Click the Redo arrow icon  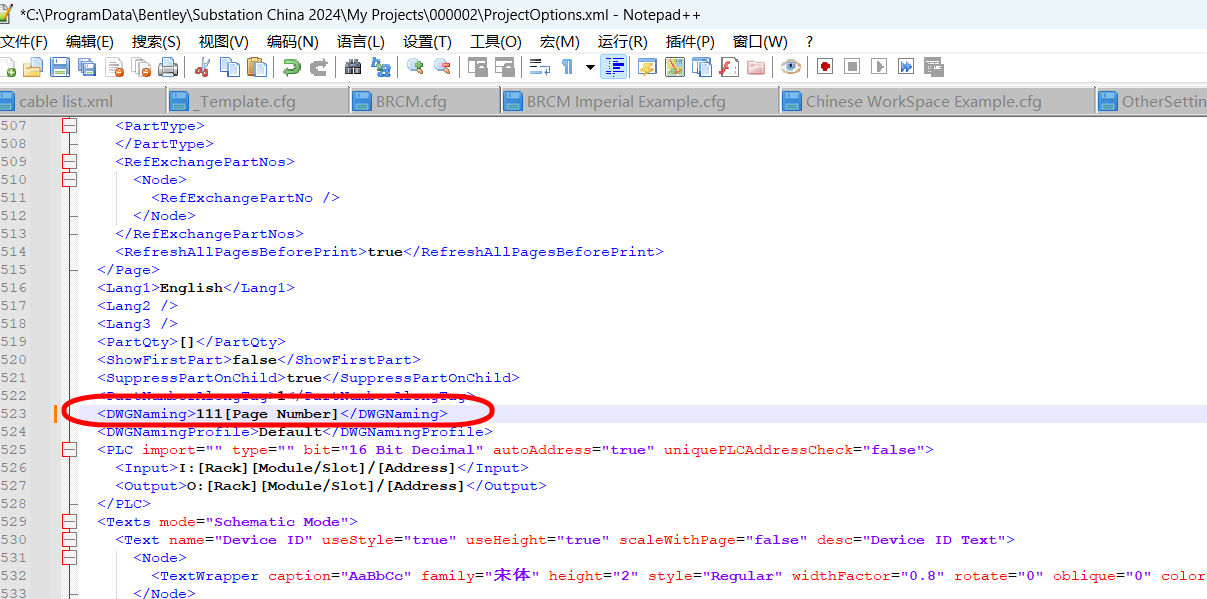[x=319, y=67]
